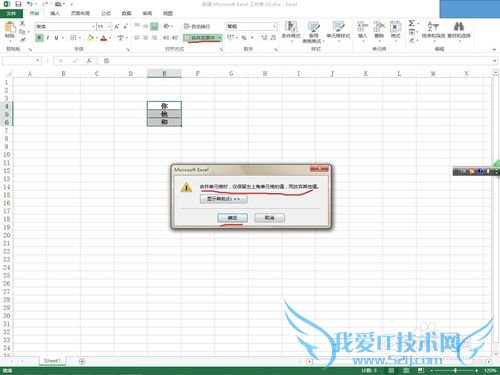
Task: Open the number format dropdown
Action: [274, 26]
